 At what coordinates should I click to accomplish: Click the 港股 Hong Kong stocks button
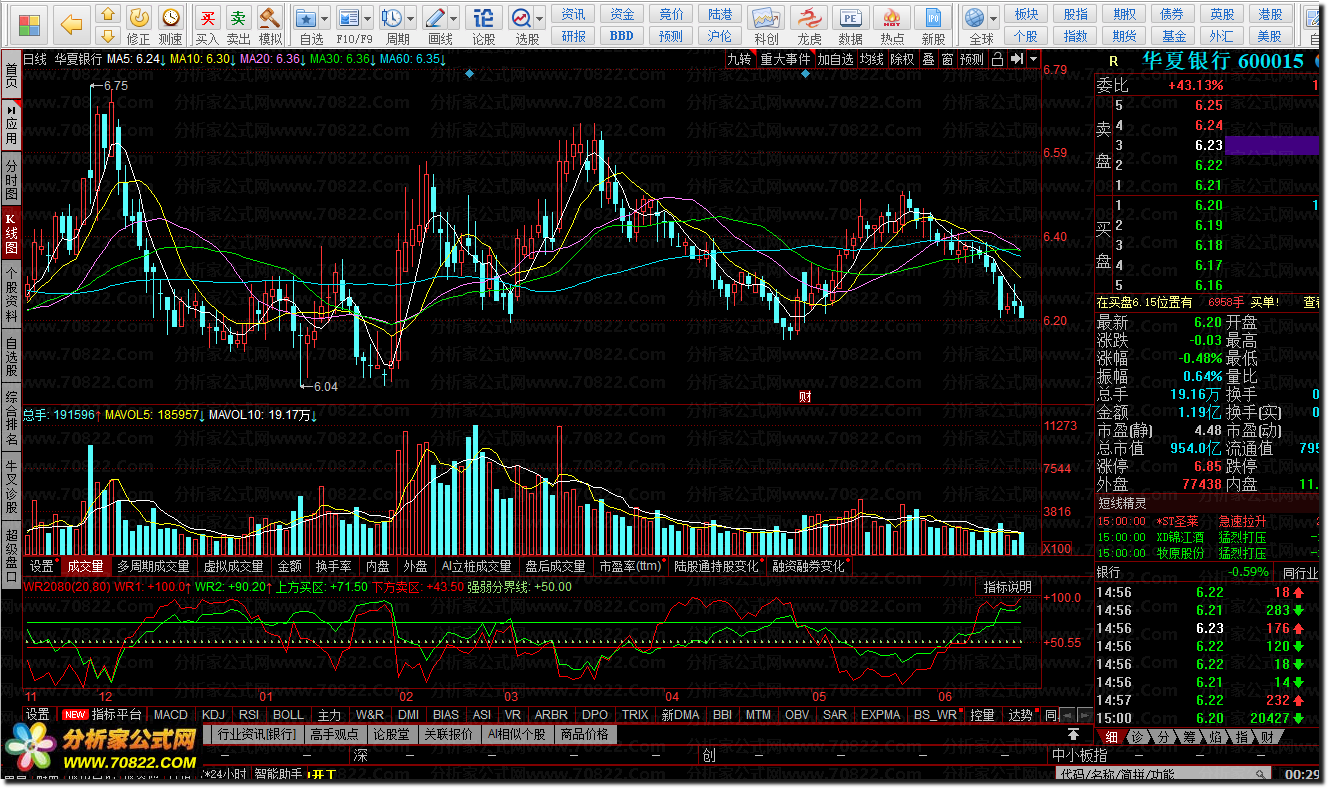click(x=1271, y=14)
